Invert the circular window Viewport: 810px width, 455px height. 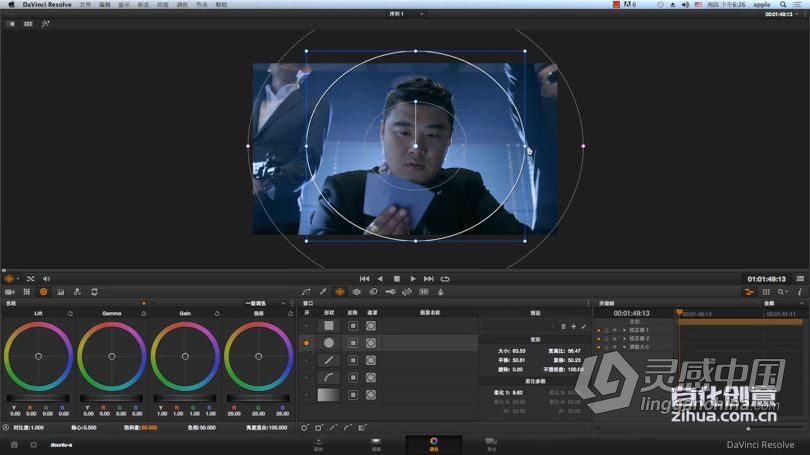coord(353,343)
